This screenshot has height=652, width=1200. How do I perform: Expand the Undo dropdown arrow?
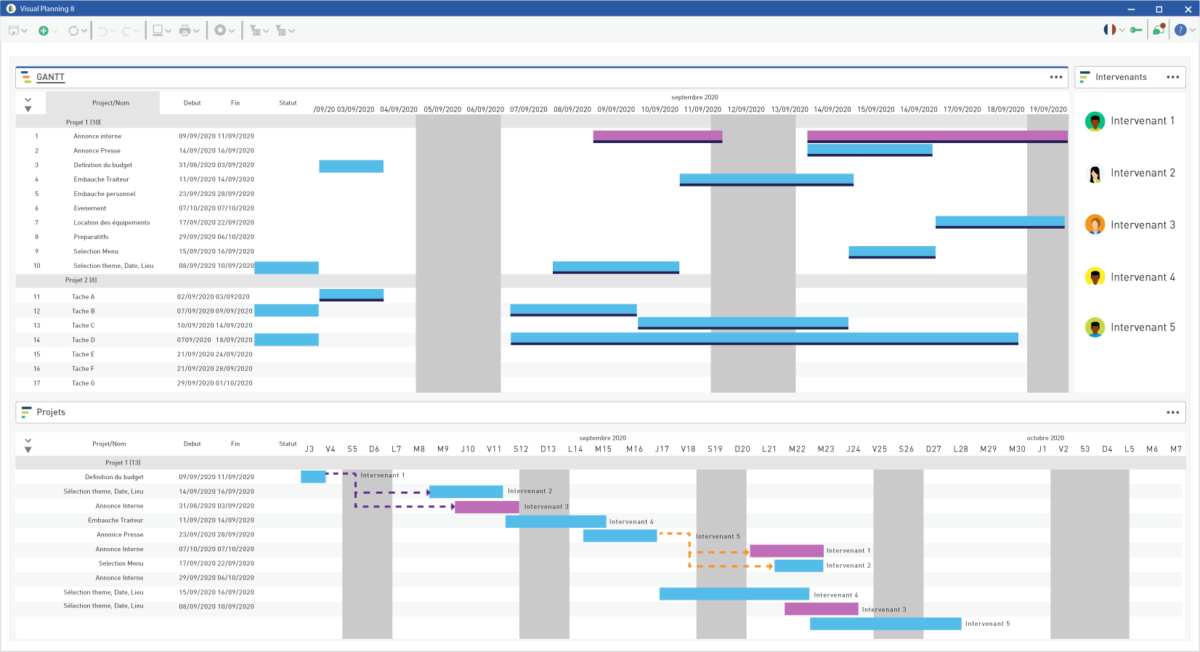(114, 30)
